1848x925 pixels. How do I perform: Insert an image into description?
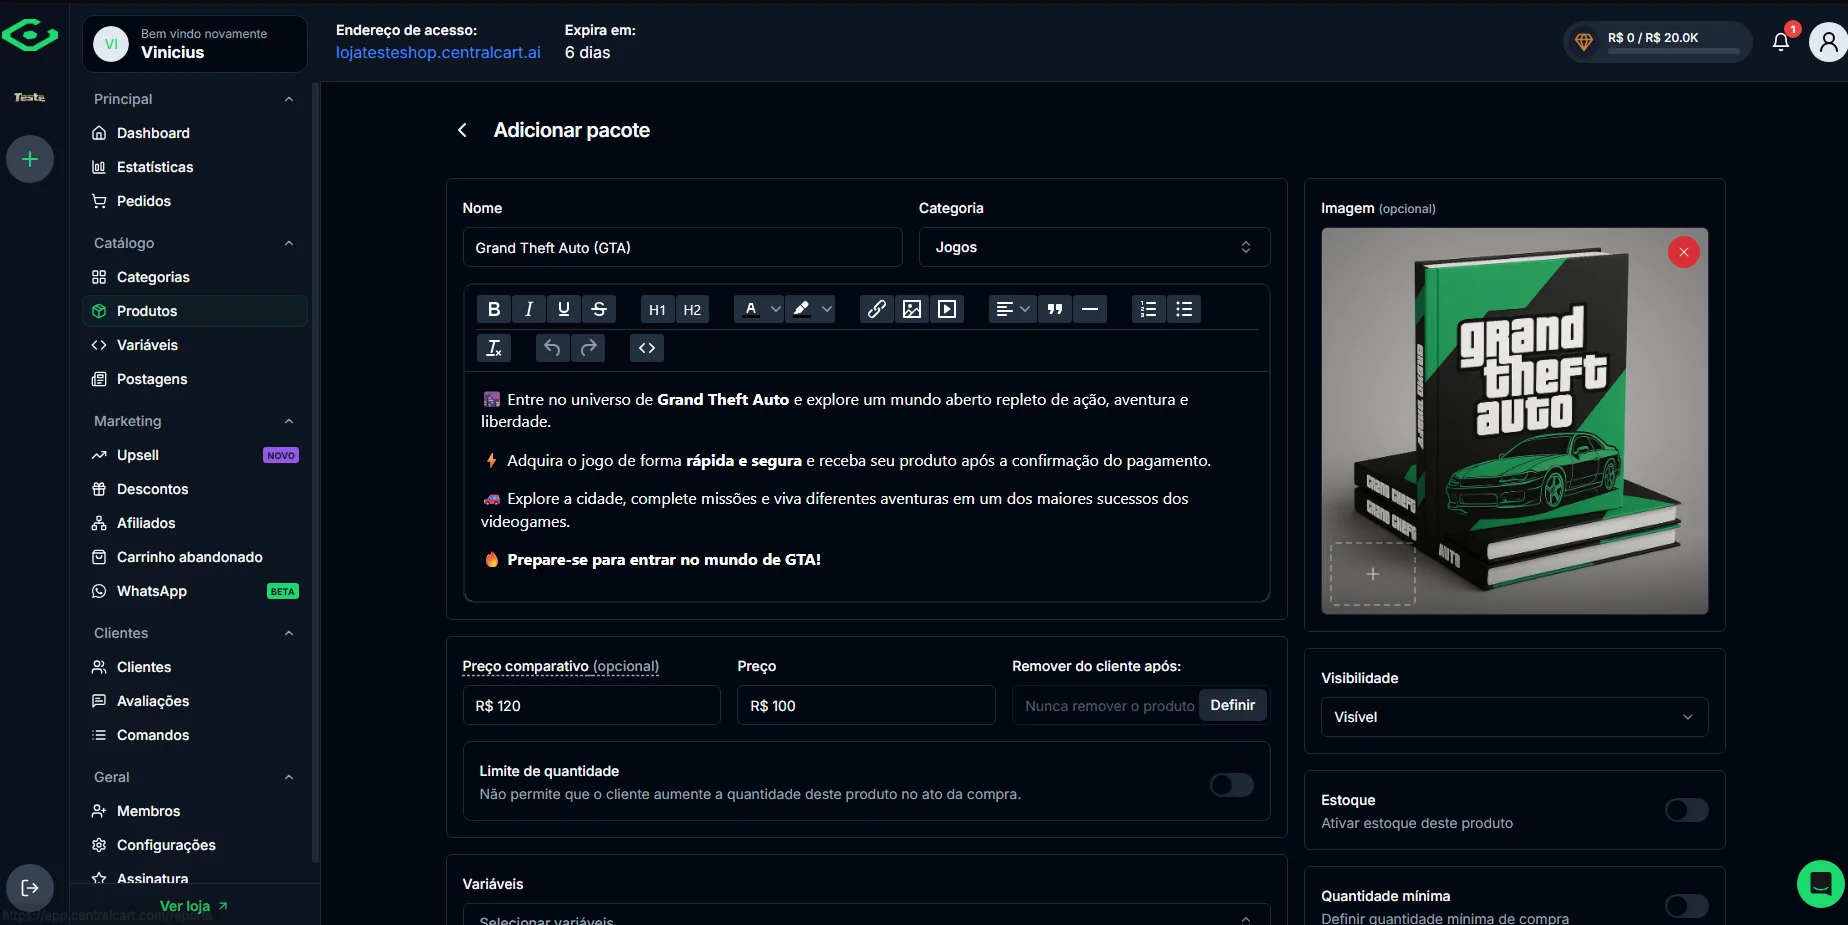(912, 309)
